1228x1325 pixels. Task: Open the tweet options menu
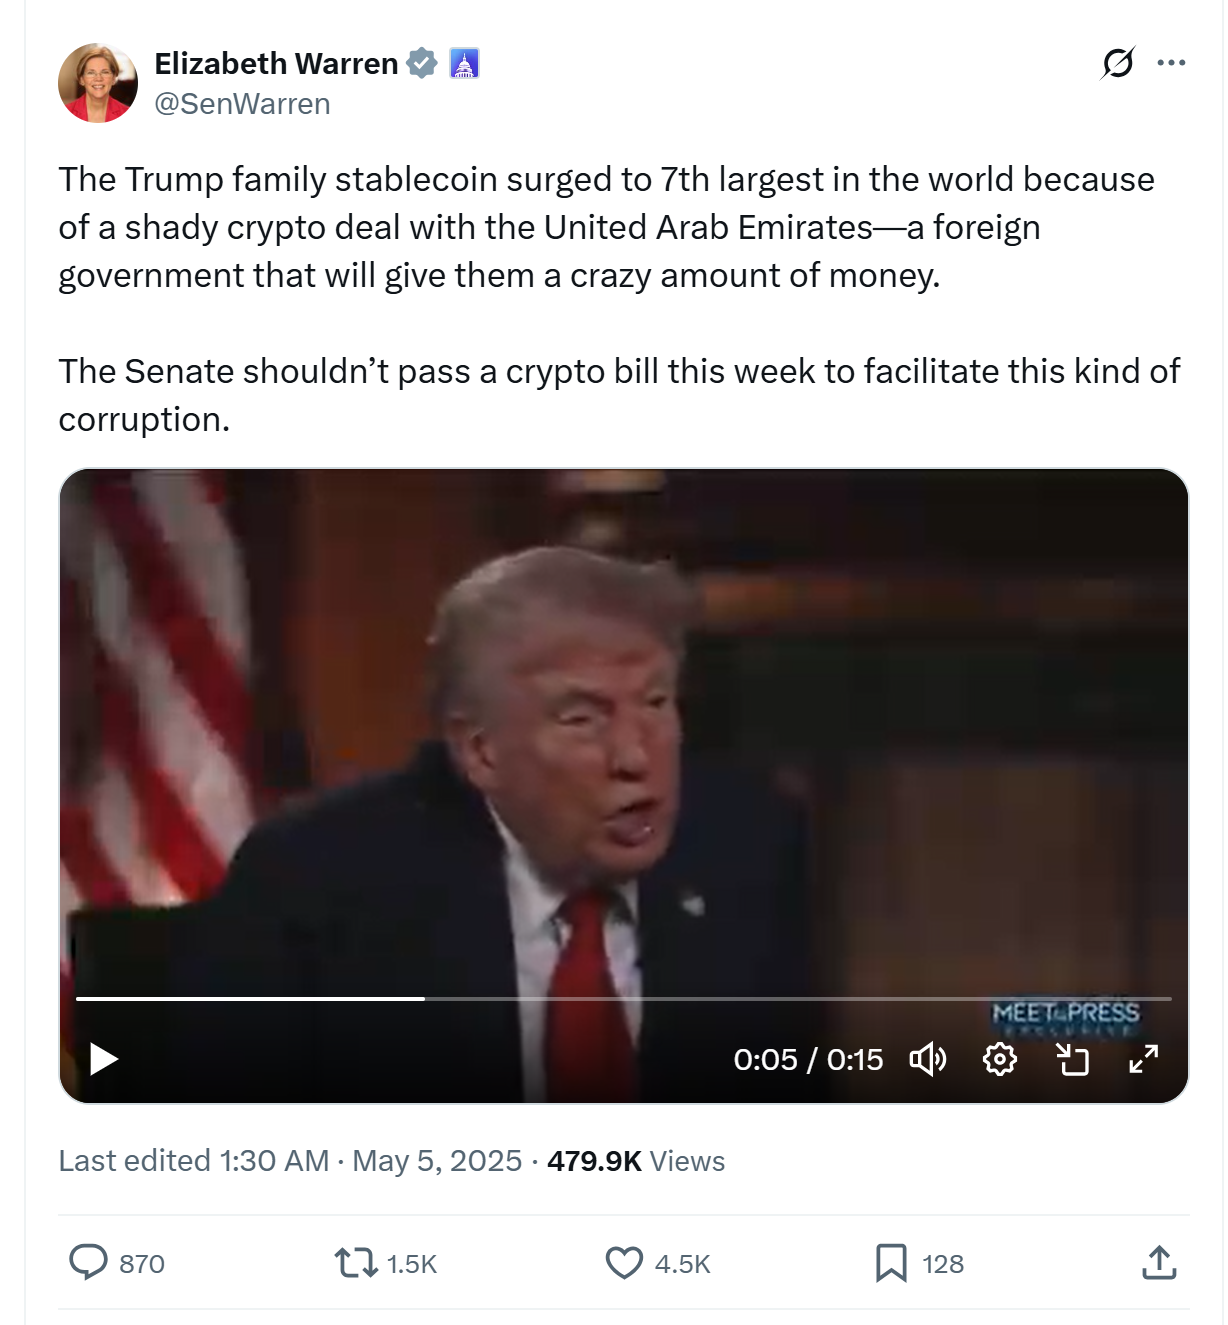click(1170, 64)
